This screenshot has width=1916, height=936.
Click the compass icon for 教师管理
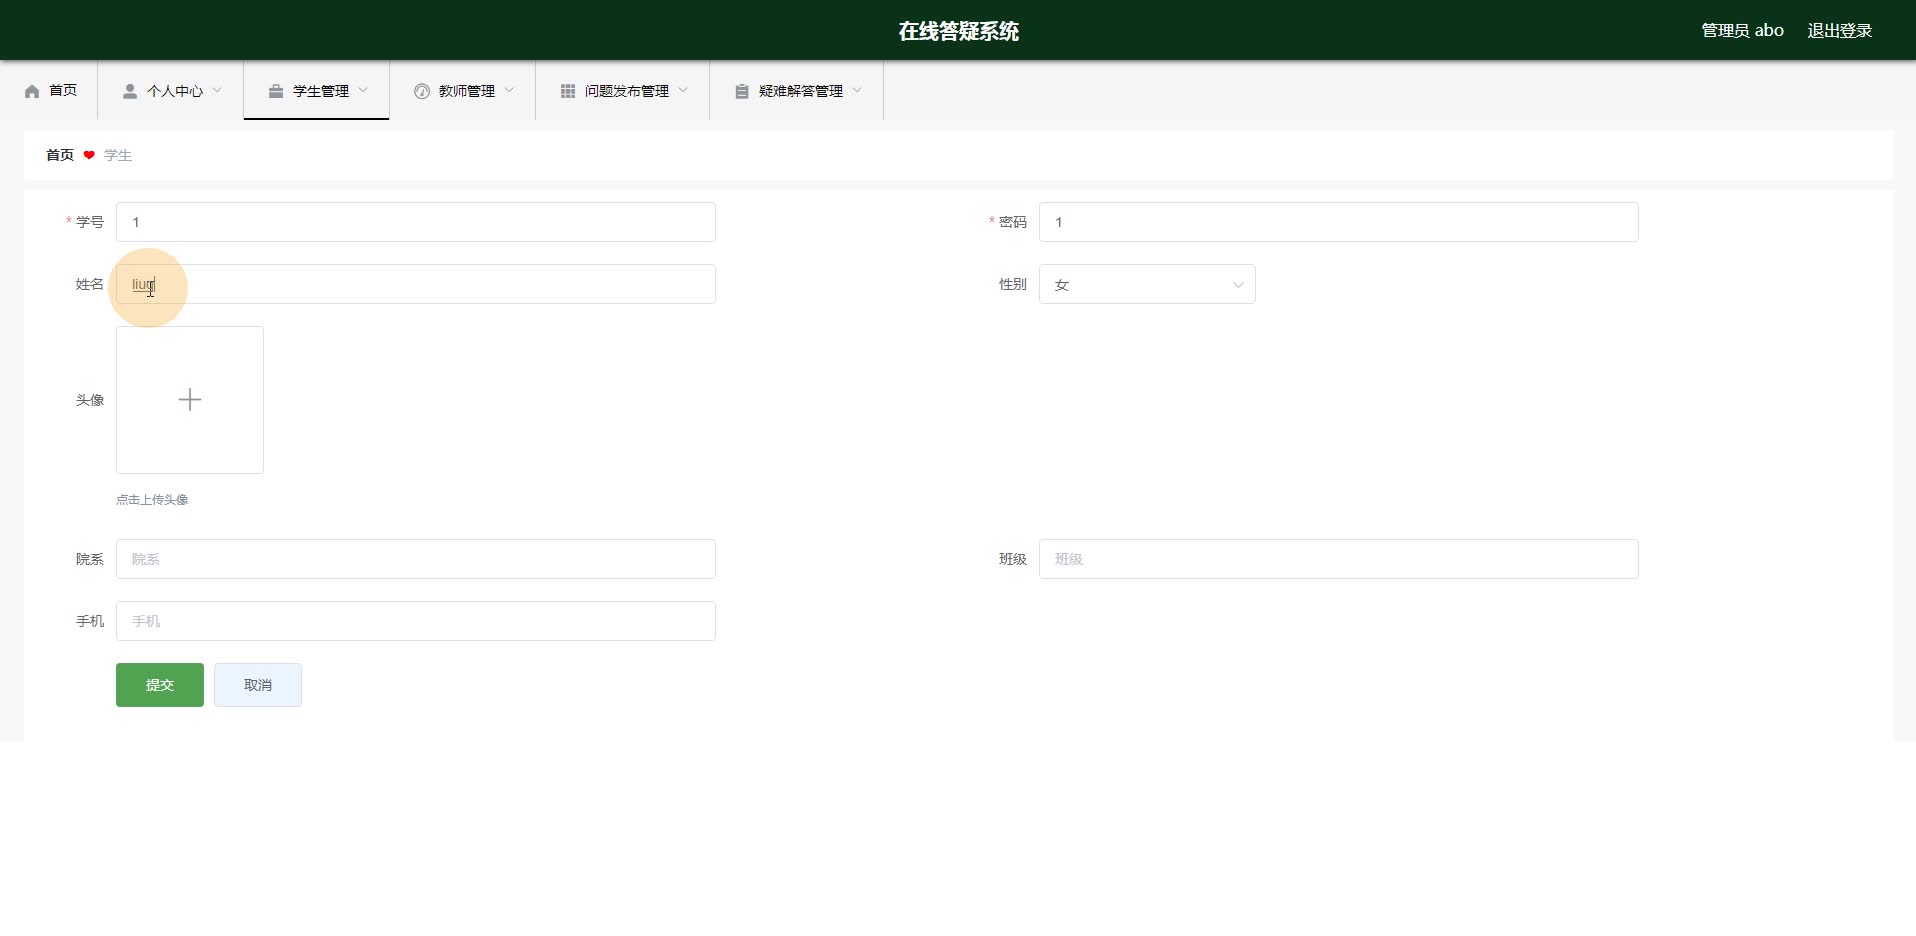tap(422, 91)
